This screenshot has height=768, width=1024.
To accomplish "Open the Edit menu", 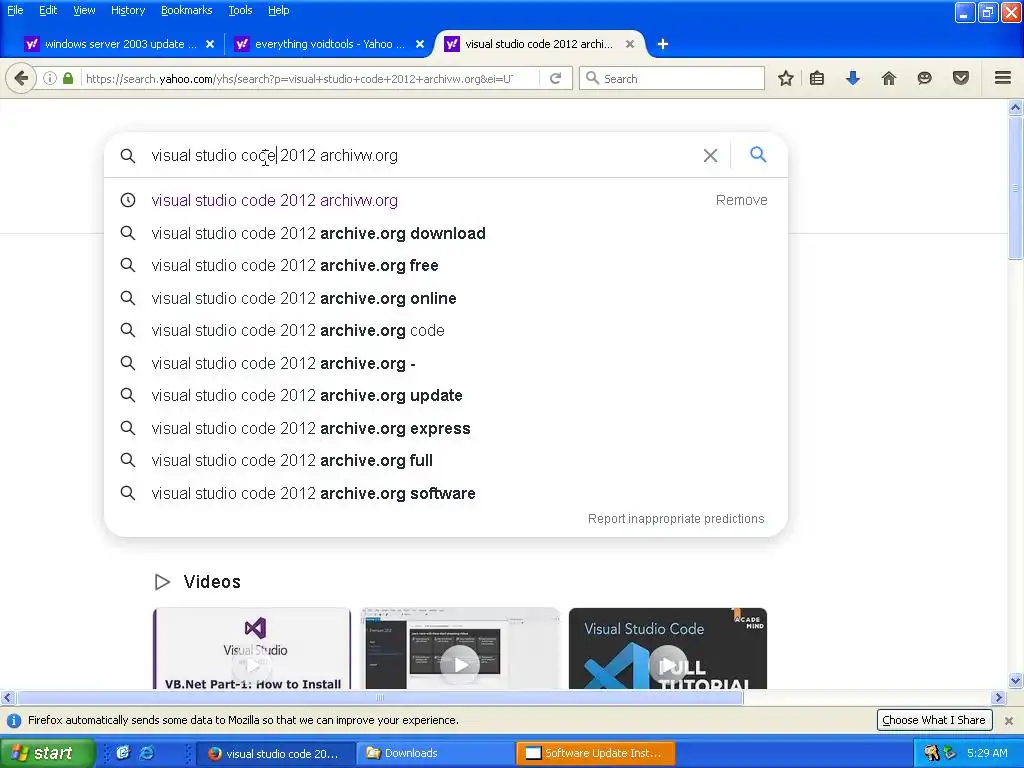I will pos(48,10).
